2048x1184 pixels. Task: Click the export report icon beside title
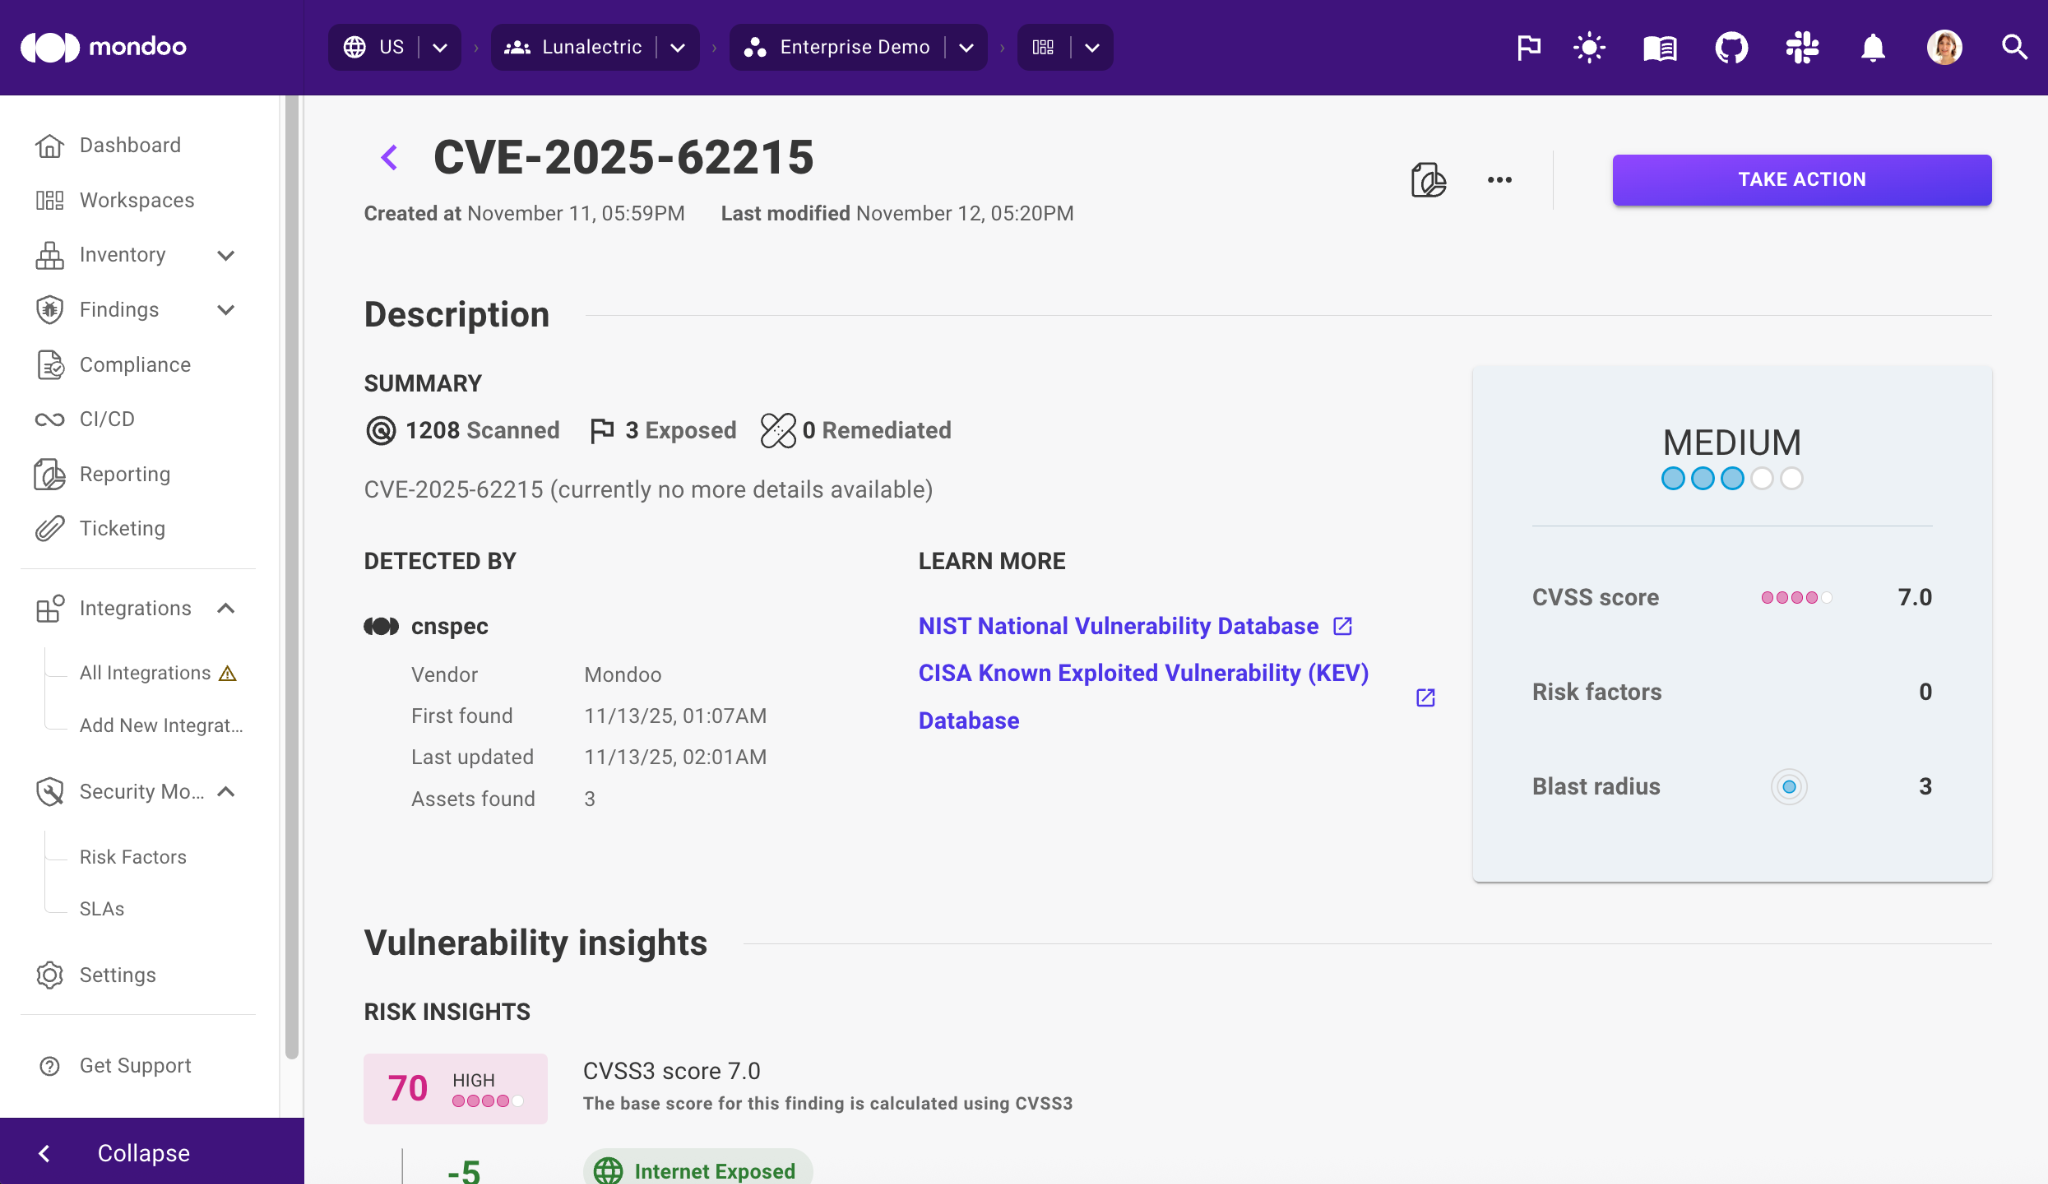tap(1428, 180)
